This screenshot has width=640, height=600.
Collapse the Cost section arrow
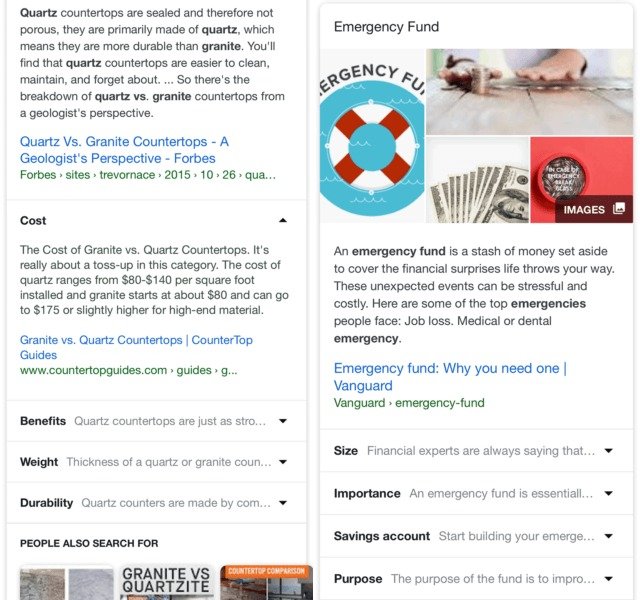283,220
